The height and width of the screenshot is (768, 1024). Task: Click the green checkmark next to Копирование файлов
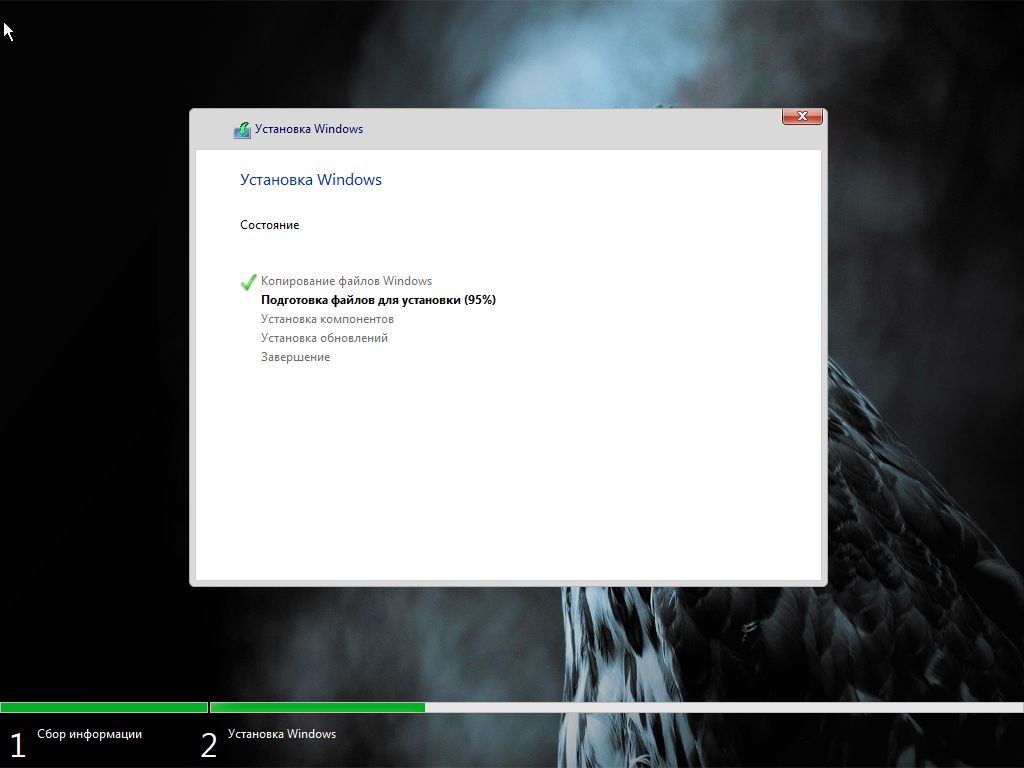[249, 282]
